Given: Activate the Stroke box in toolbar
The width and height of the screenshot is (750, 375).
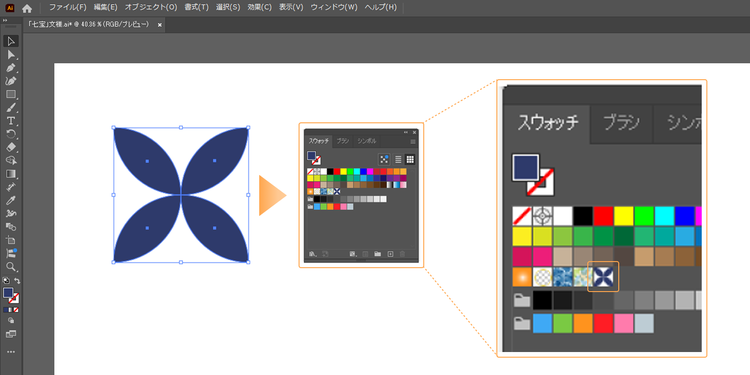Looking at the screenshot, I should tap(15, 299).
